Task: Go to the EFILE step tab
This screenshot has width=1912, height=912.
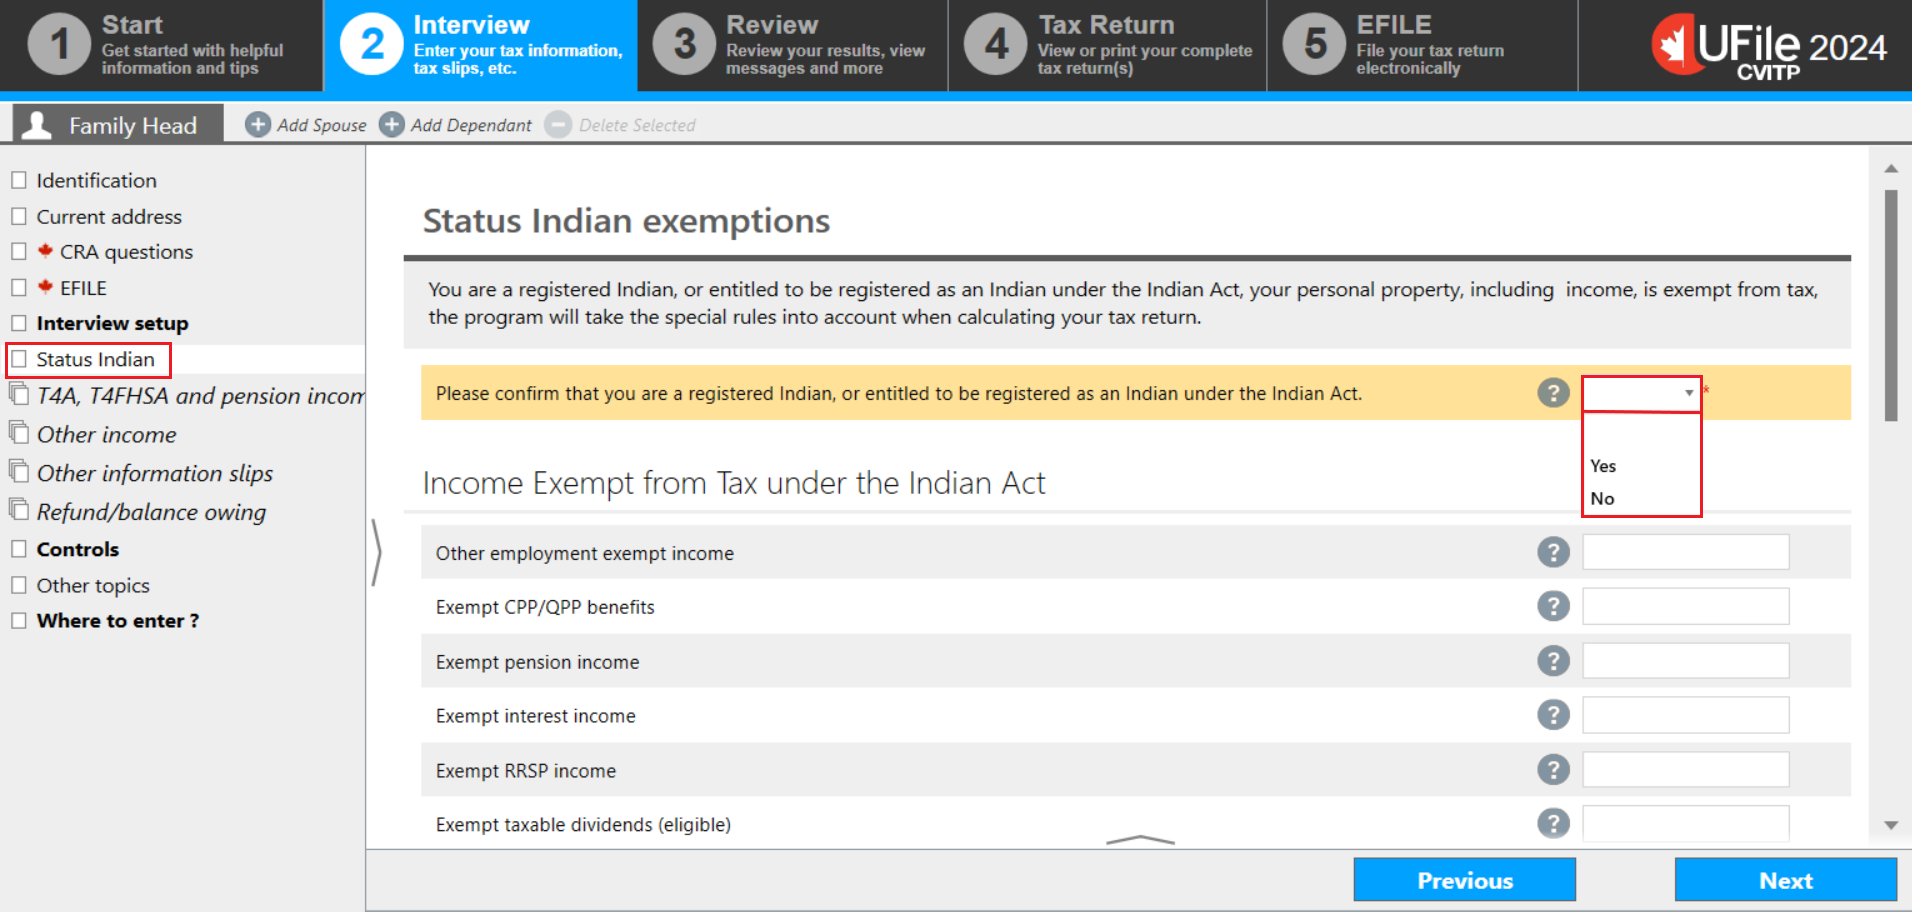Action: point(1422,45)
